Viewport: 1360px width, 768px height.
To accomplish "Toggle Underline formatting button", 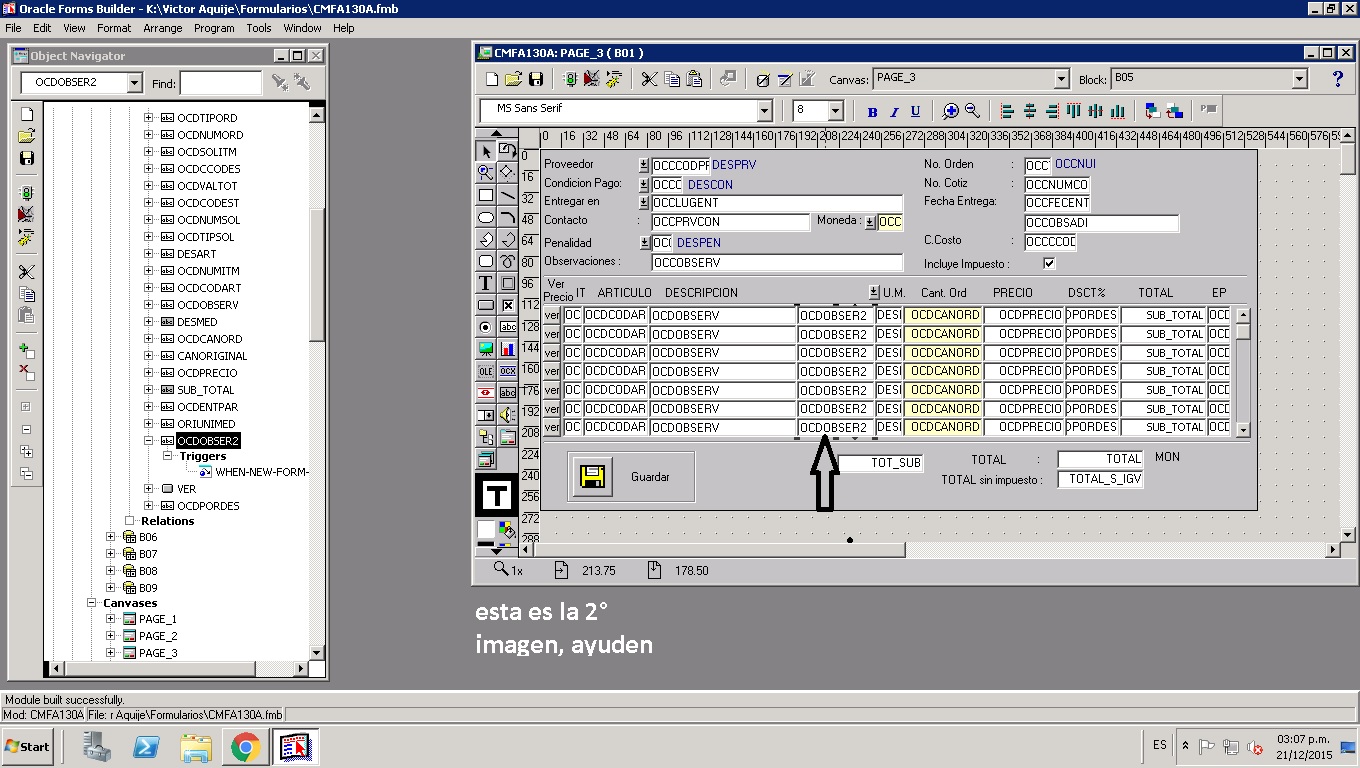I will pyautogui.click(x=915, y=112).
